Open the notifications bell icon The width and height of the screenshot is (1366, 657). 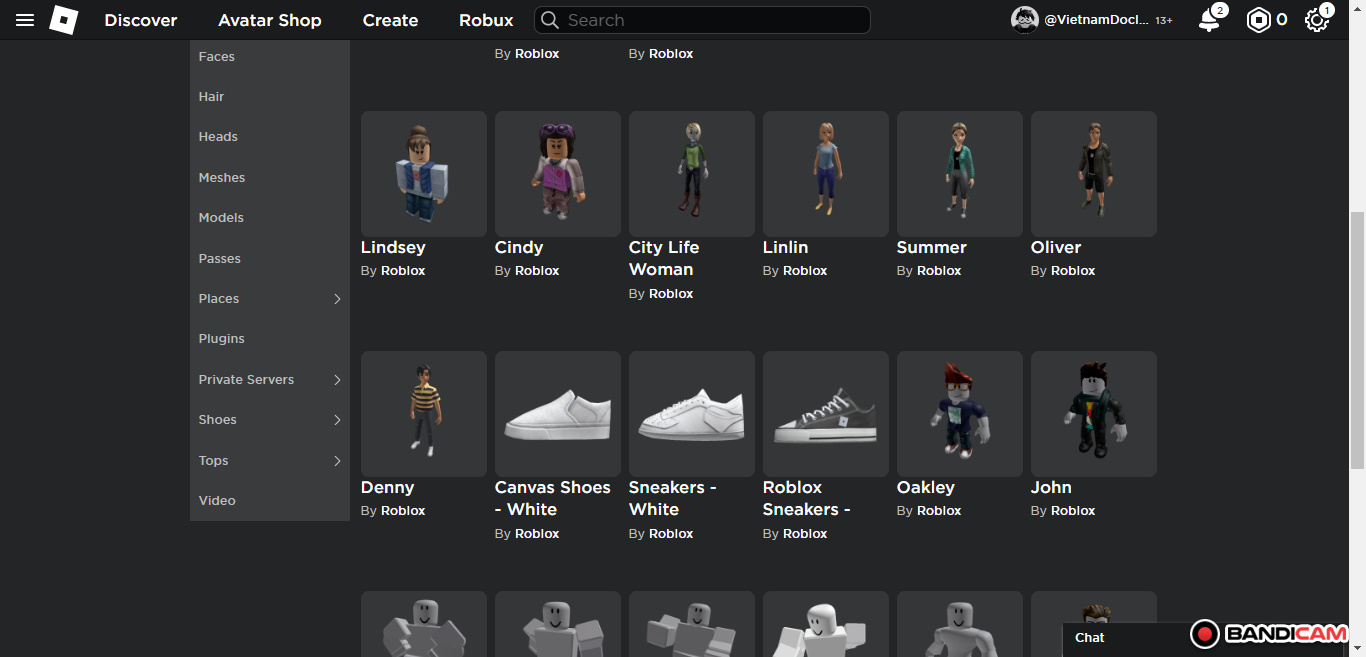(1209, 20)
